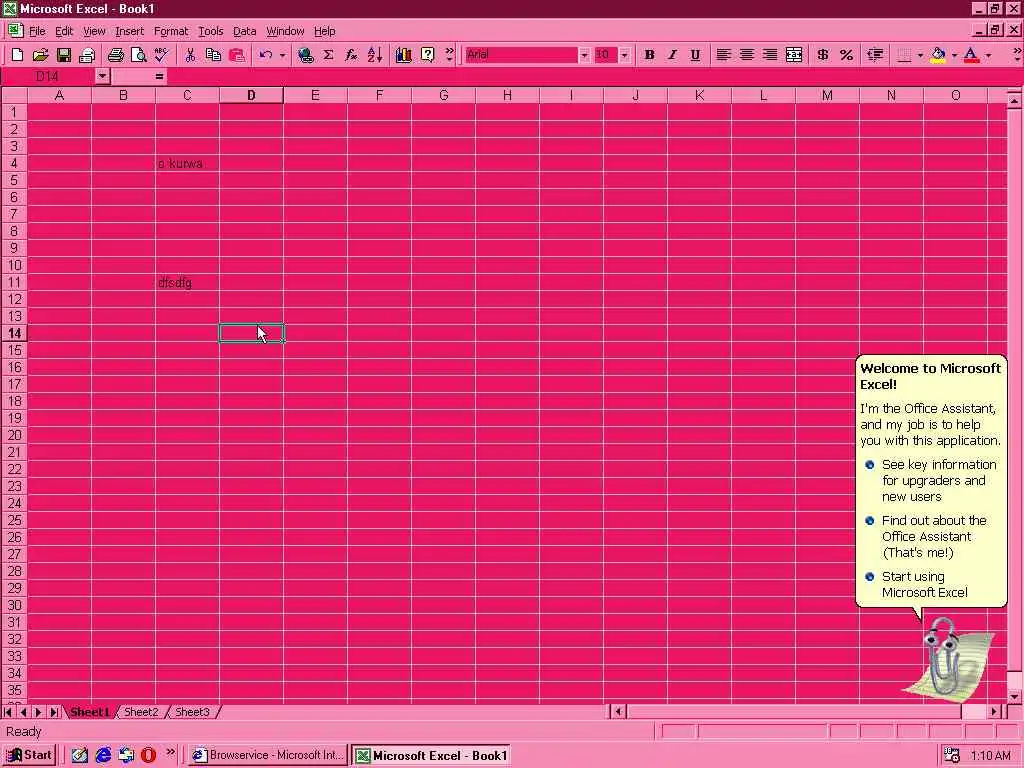Click Merge and Center icon
The height and width of the screenshot is (768, 1024).
pyautogui.click(x=793, y=55)
